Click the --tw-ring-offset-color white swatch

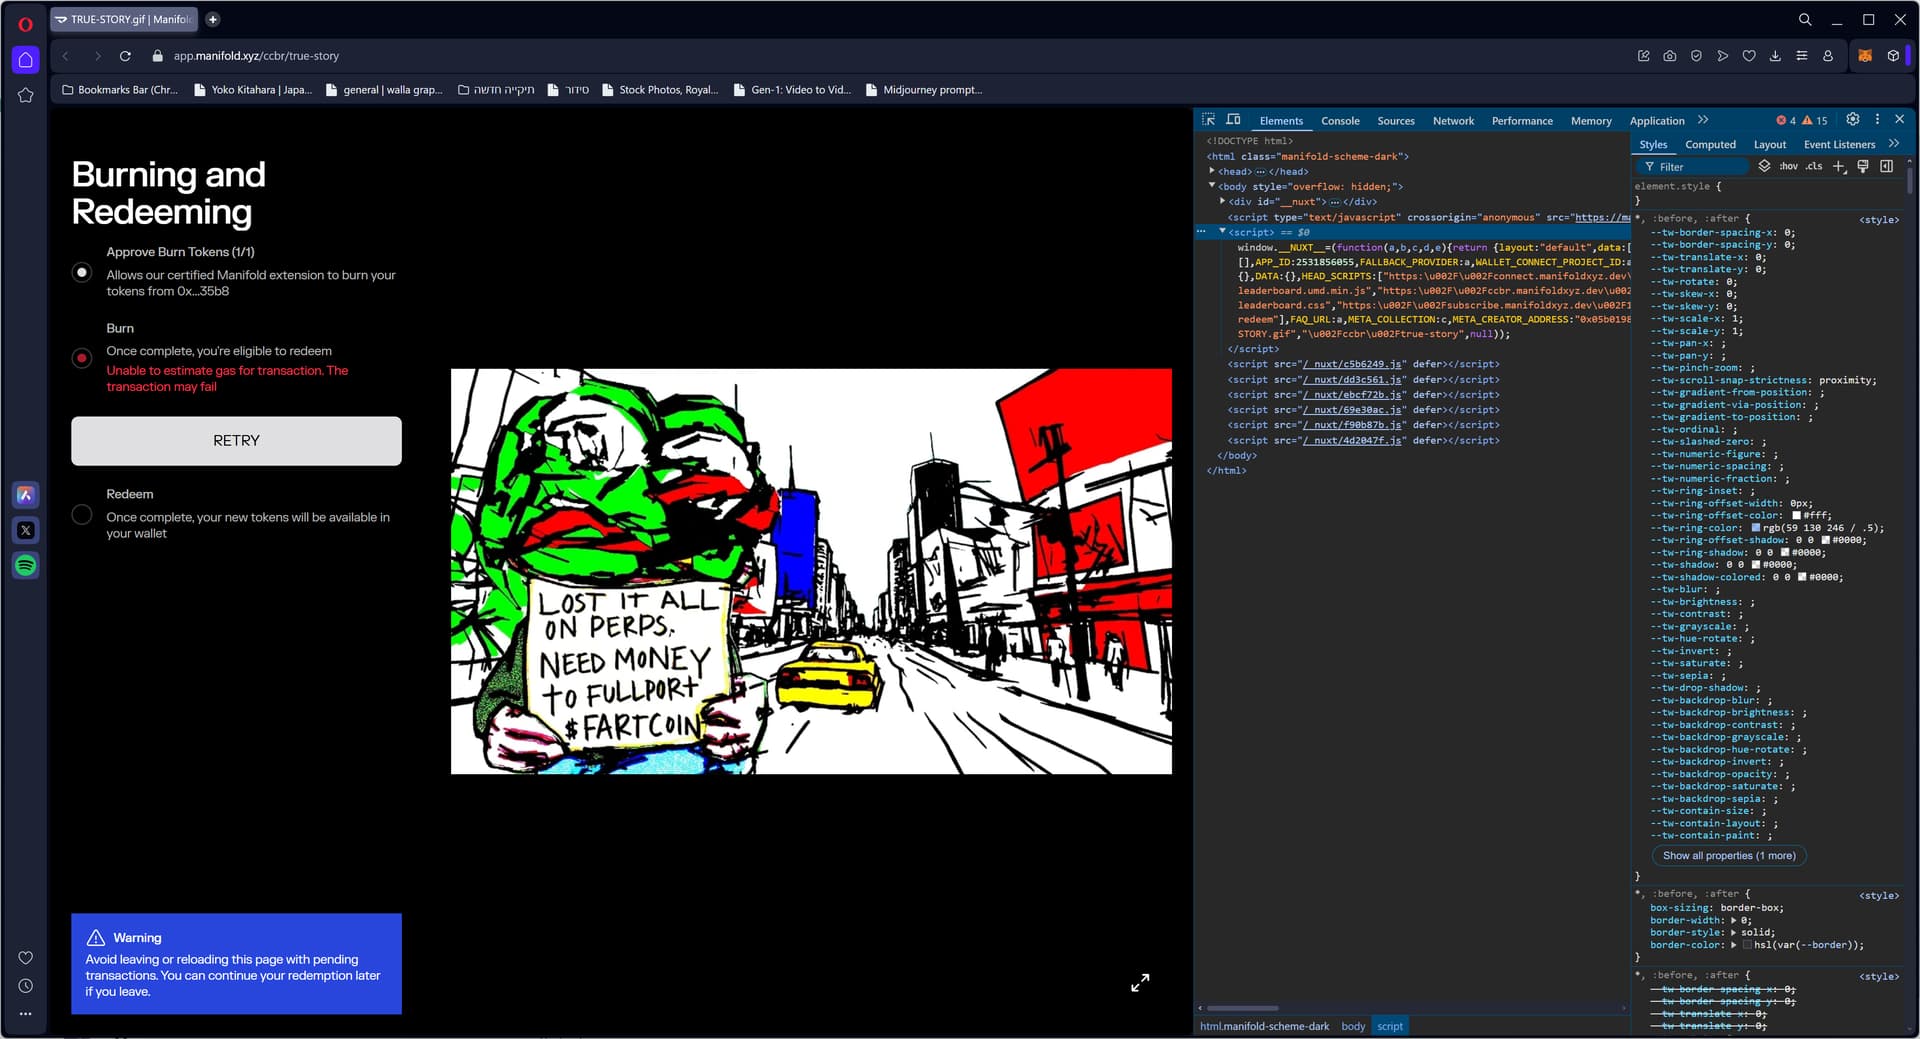pyautogui.click(x=1797, y=515)
